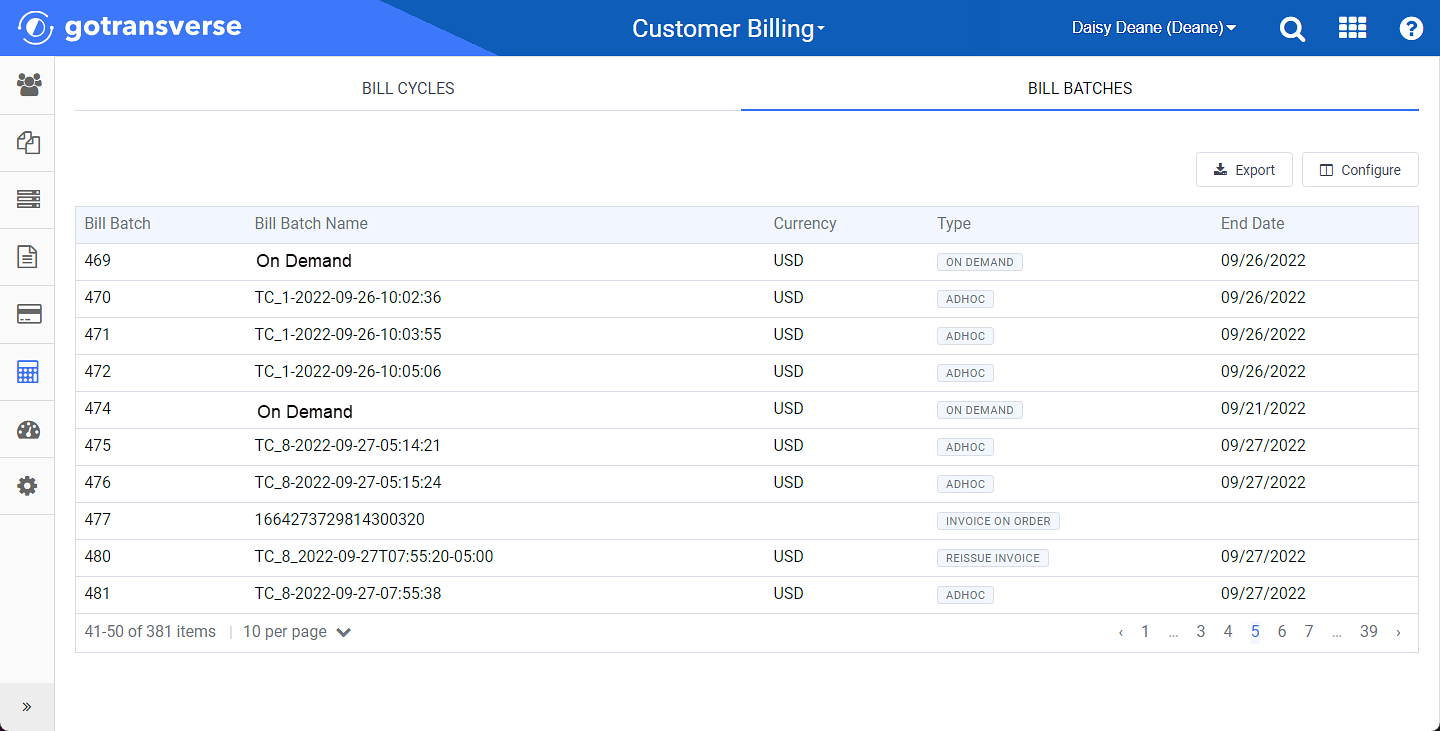The height and width of the screenshot is (731, 1440).
Task: Jump to last page 39
Action: 1369,632
